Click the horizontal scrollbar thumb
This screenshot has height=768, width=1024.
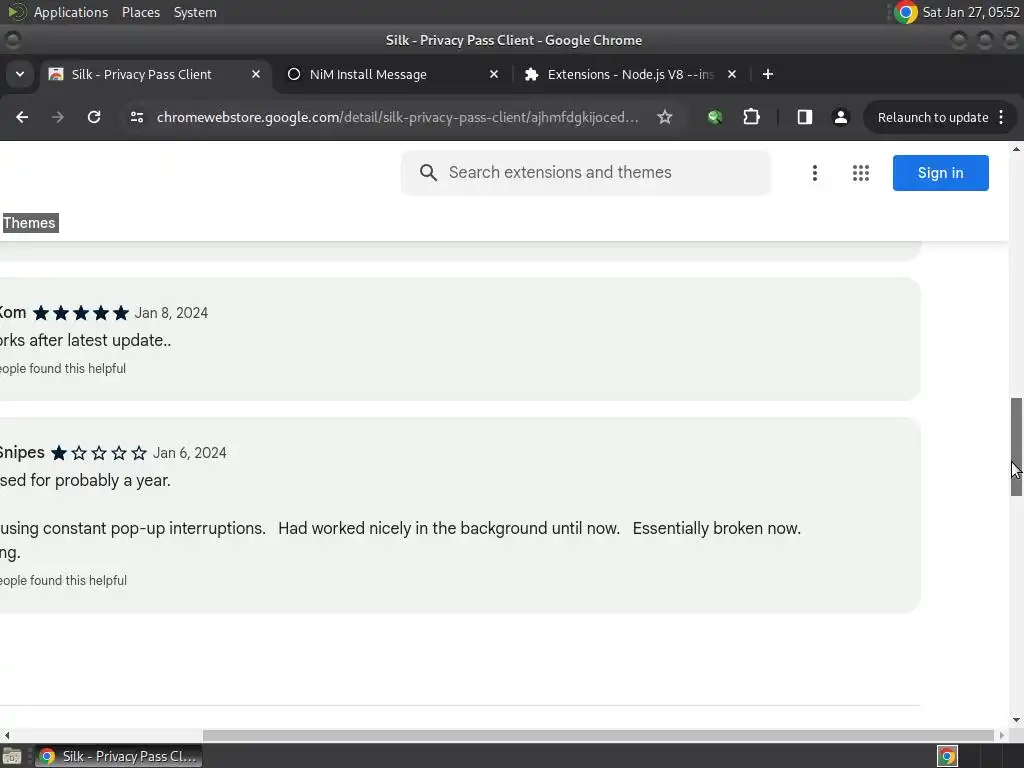point(598,735)
